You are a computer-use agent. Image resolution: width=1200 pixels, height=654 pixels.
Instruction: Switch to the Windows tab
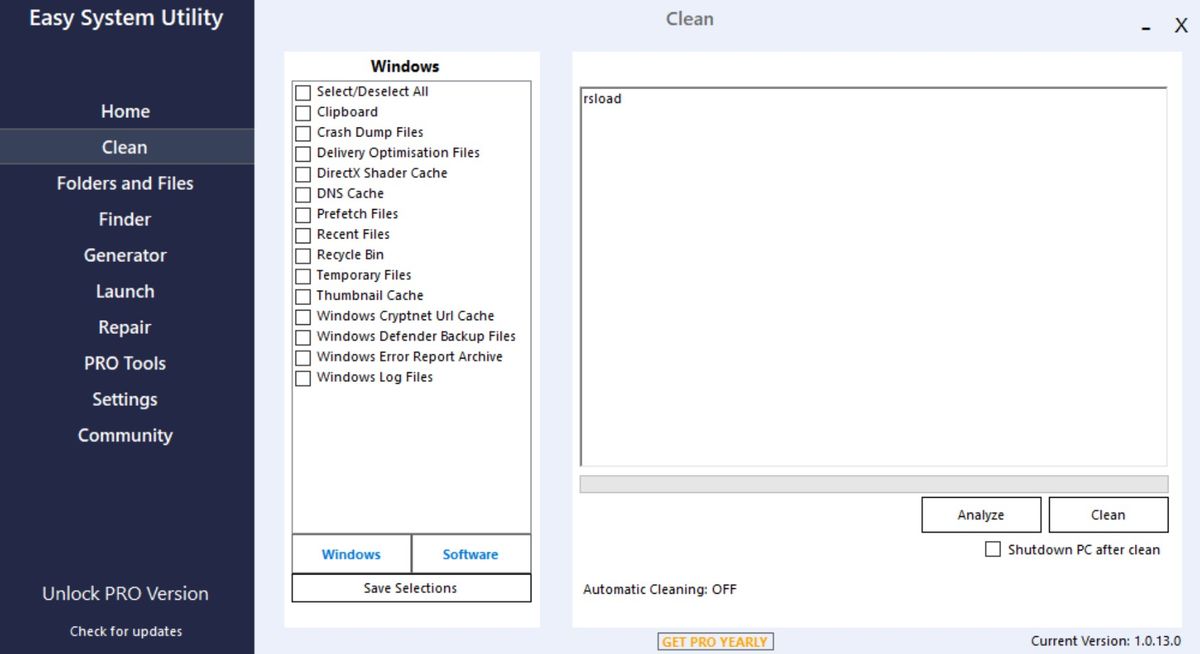[351, 553]
